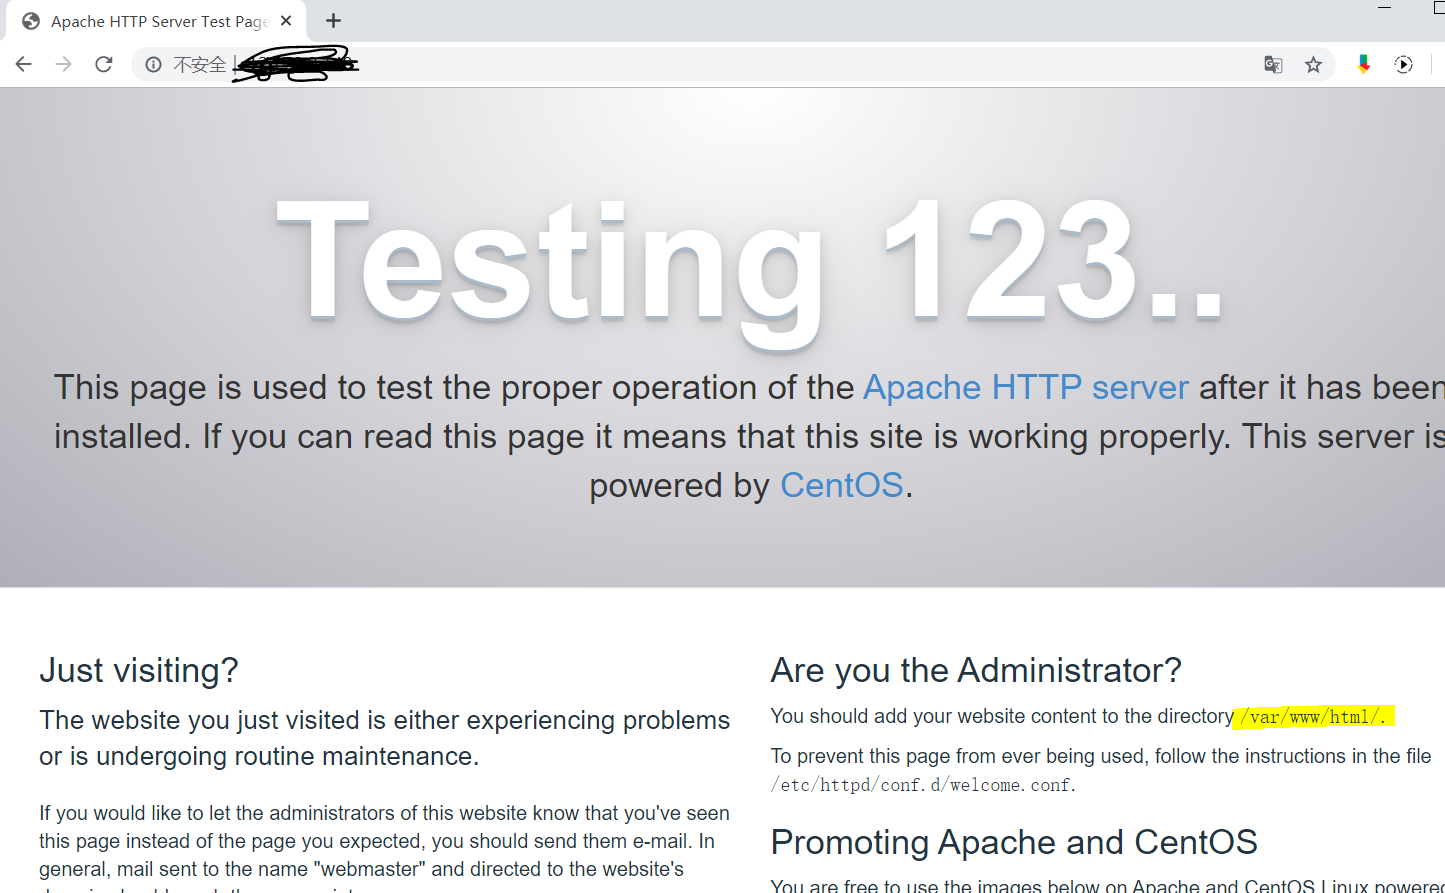Click the 'Promoting Apache and CentOS' heading
1445x893 pixels.
1014,842
